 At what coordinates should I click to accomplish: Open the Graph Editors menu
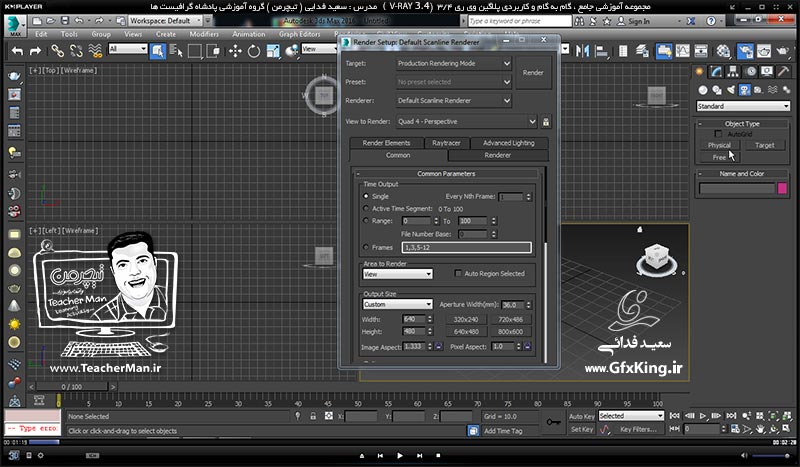[x=299, y=34]
